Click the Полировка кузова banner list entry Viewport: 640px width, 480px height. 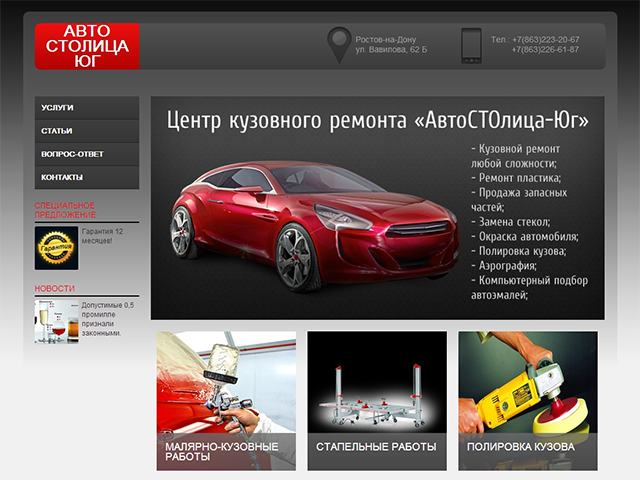pyautogui.click(x=519, y=251)
